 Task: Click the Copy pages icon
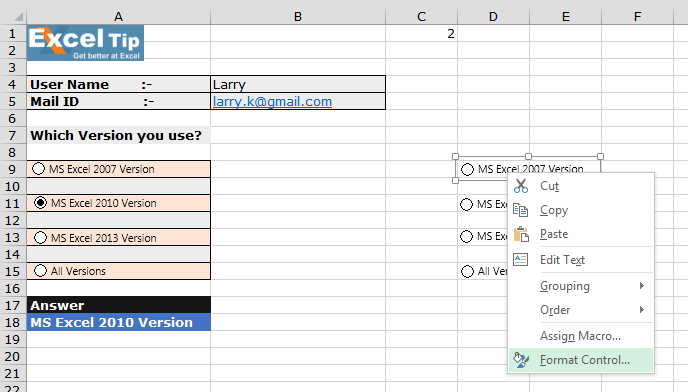tap(521, 210)
